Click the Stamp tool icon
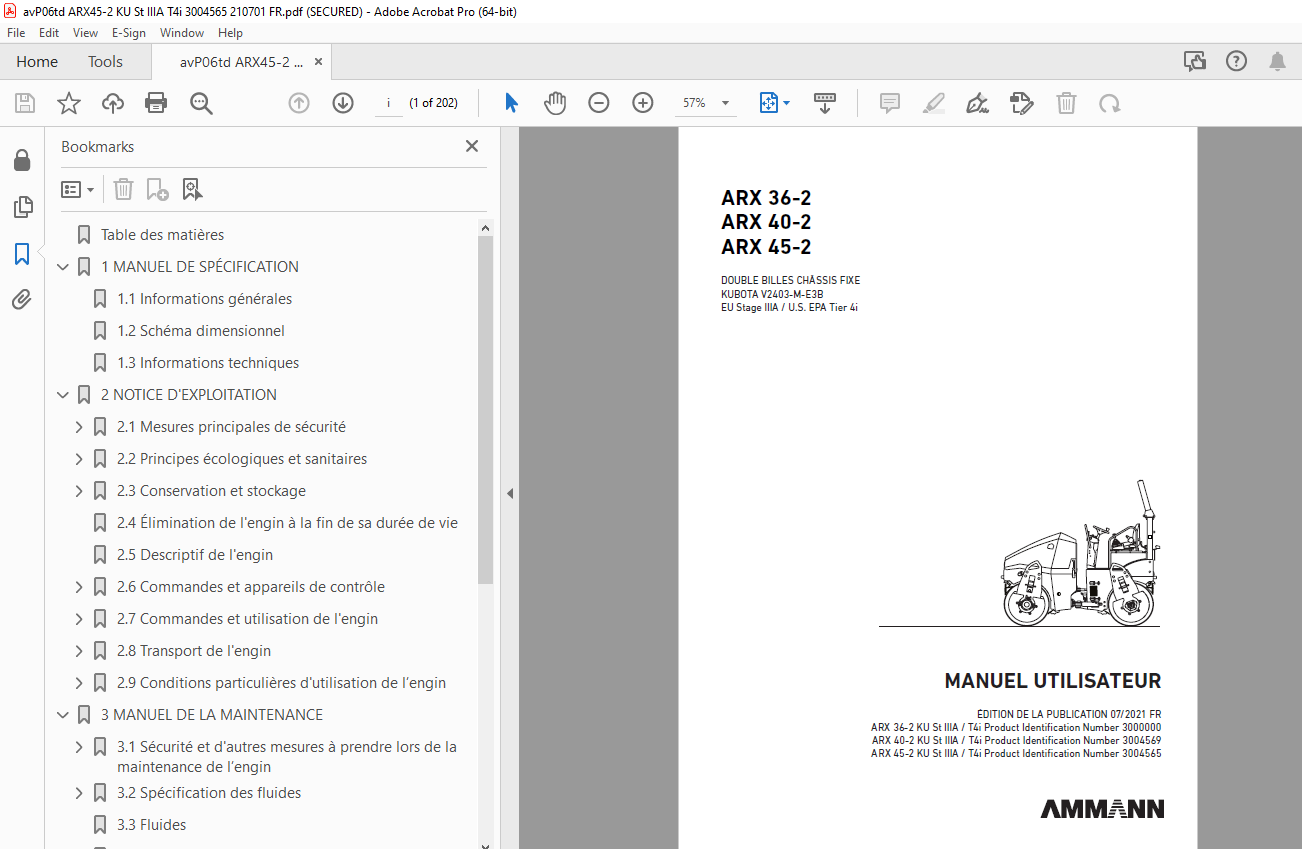 point(1021,103)
